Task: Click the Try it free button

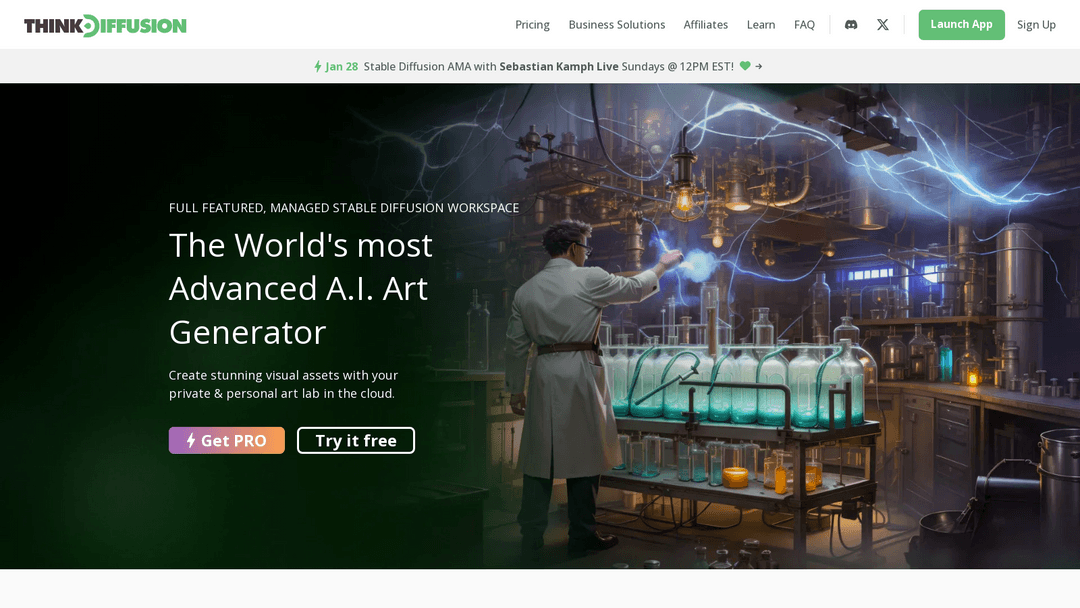Action: tap(355, 440)
